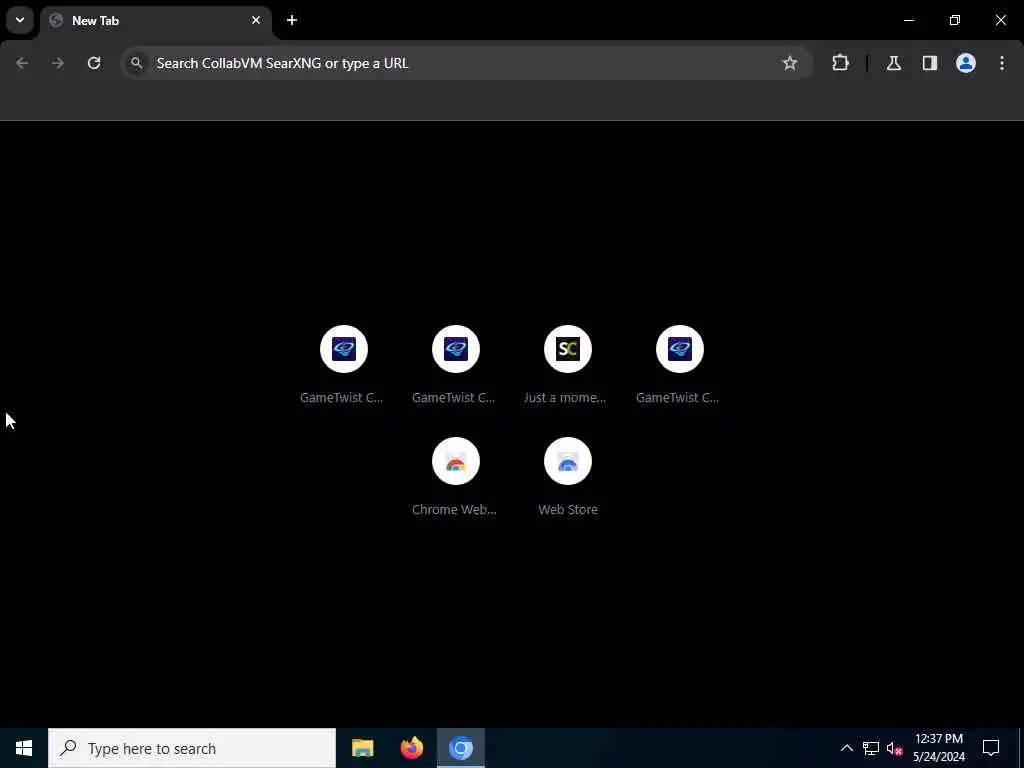Viewport: 1024px width, 768px height.
Task: Open the network status tray icon
Action: click(x=871, y=748)
